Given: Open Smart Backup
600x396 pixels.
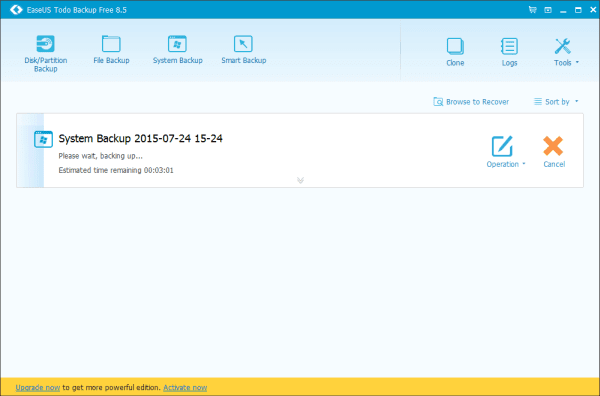Looking at the screenshot, I should pyautogui.click(x=243, y=49).
